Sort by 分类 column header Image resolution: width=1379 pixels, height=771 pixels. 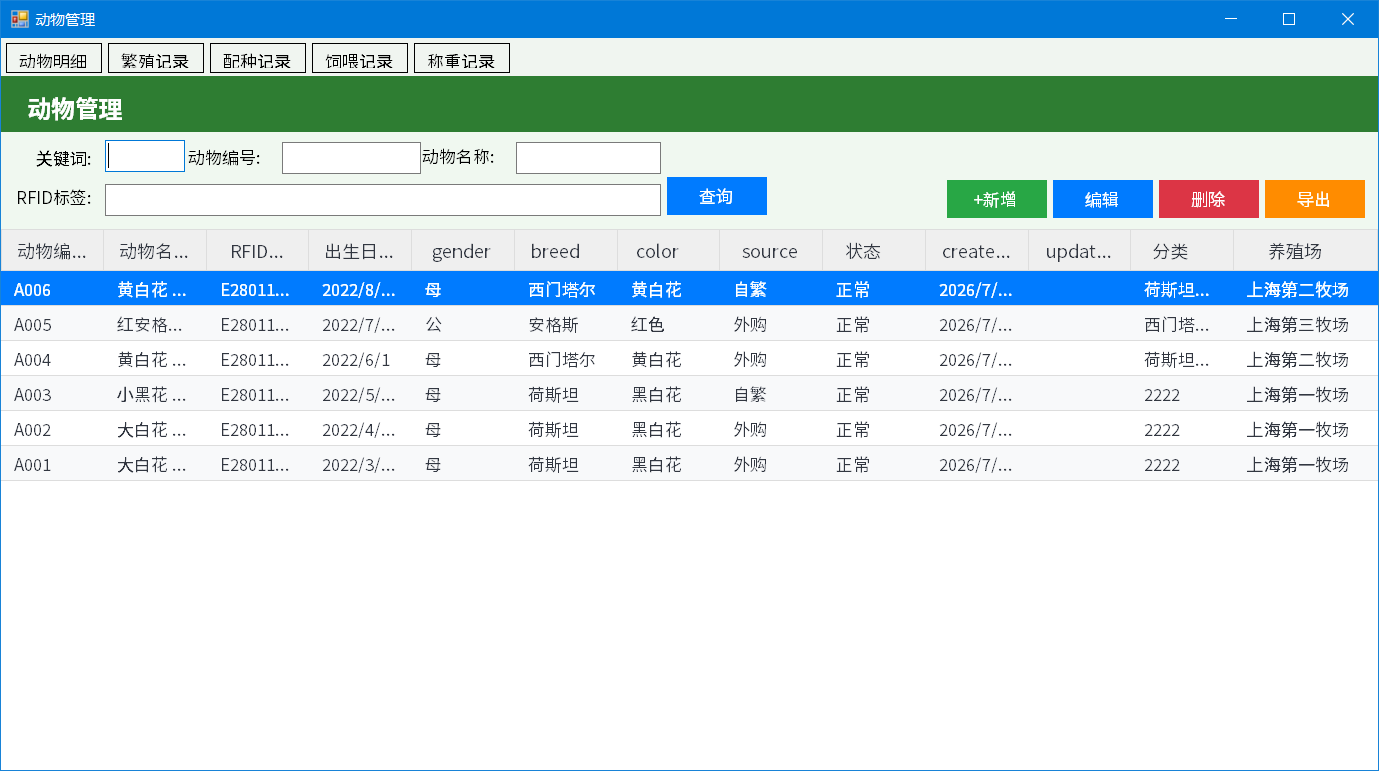point(1182,251)
